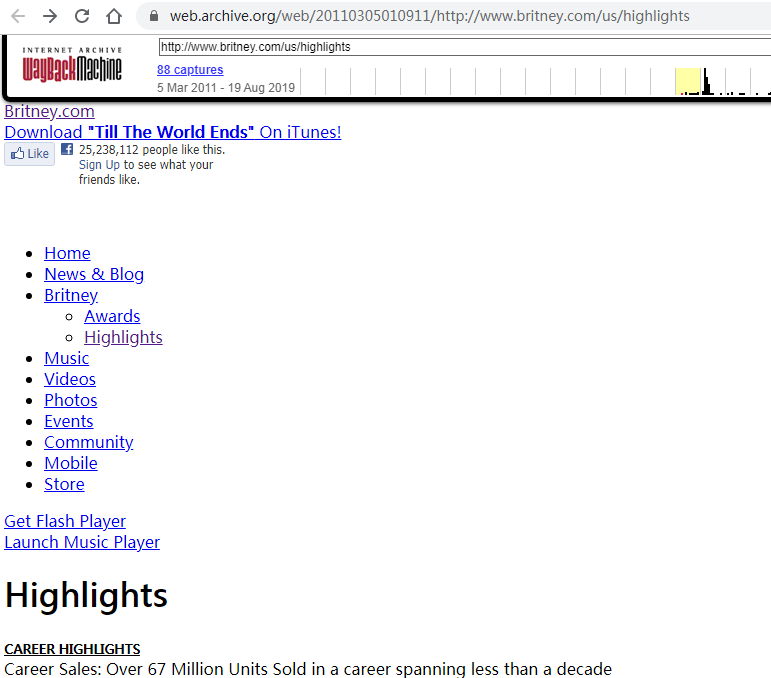Reload the page with refresh icon

[x=82, y=16]
